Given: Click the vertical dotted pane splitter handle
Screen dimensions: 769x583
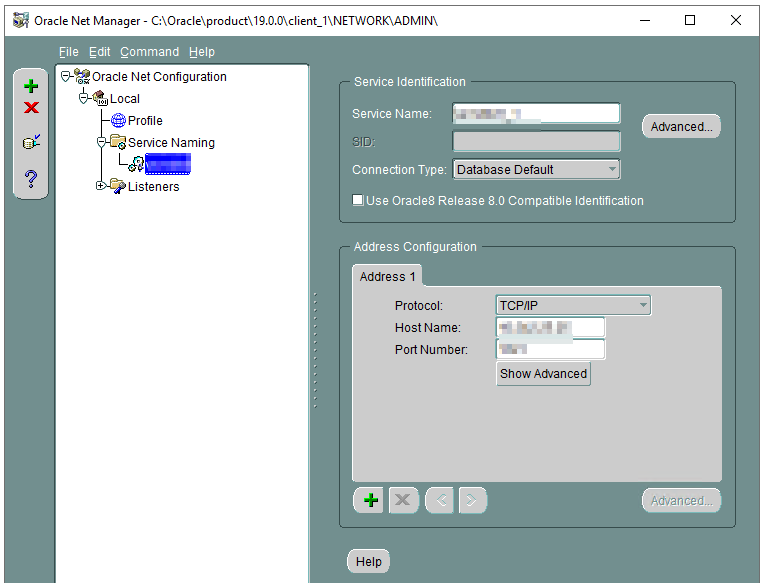Looking at the screenshot, I should coord(315,351).
